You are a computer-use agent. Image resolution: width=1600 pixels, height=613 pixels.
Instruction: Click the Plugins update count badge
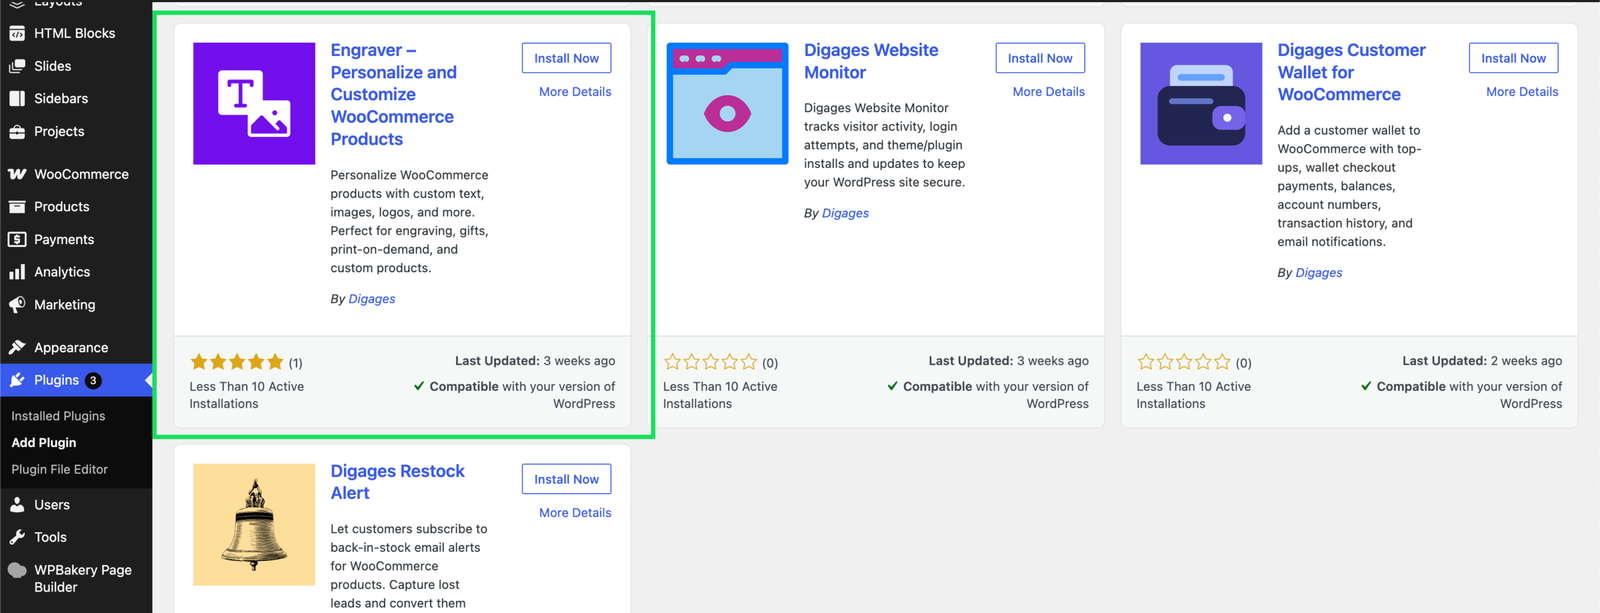coord(93,380)
